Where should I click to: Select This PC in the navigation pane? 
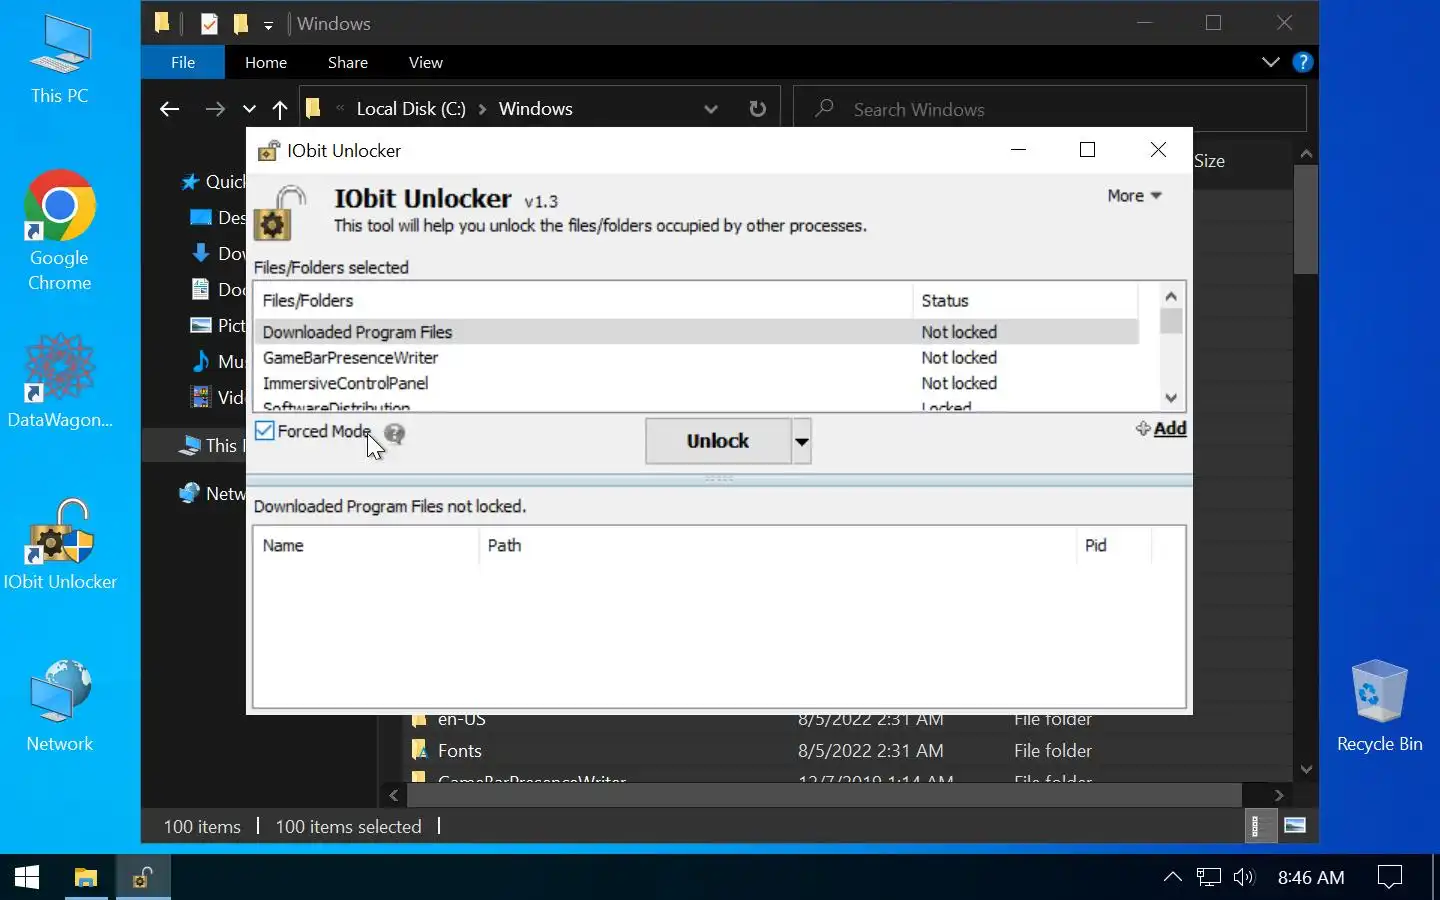[210, 446]
